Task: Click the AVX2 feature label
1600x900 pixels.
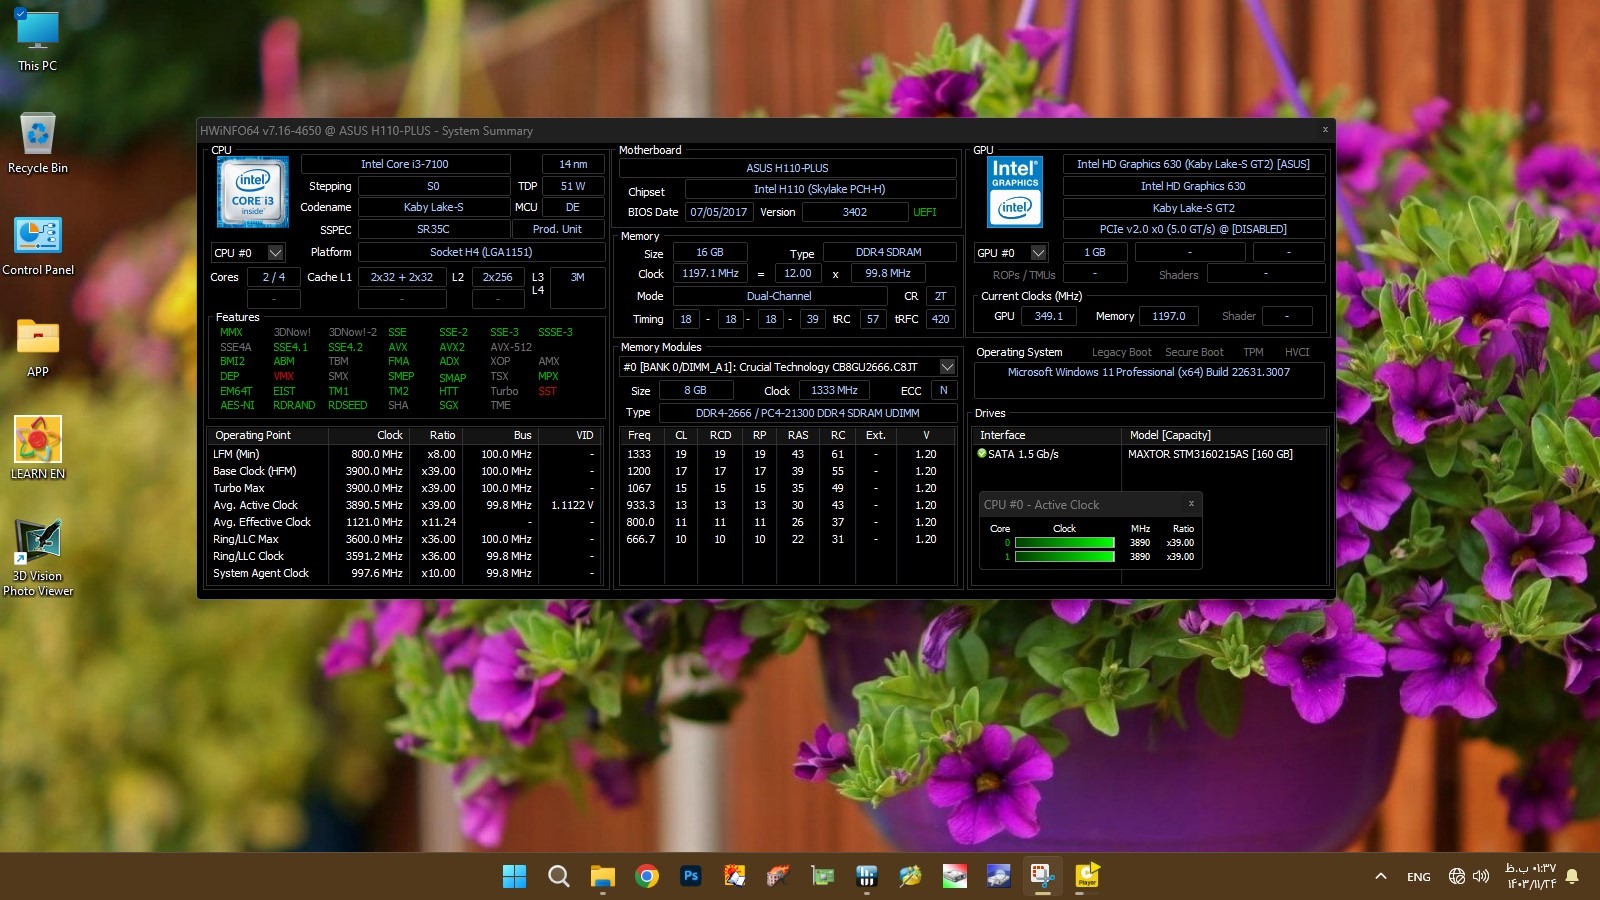Action: tap(452, 347)
